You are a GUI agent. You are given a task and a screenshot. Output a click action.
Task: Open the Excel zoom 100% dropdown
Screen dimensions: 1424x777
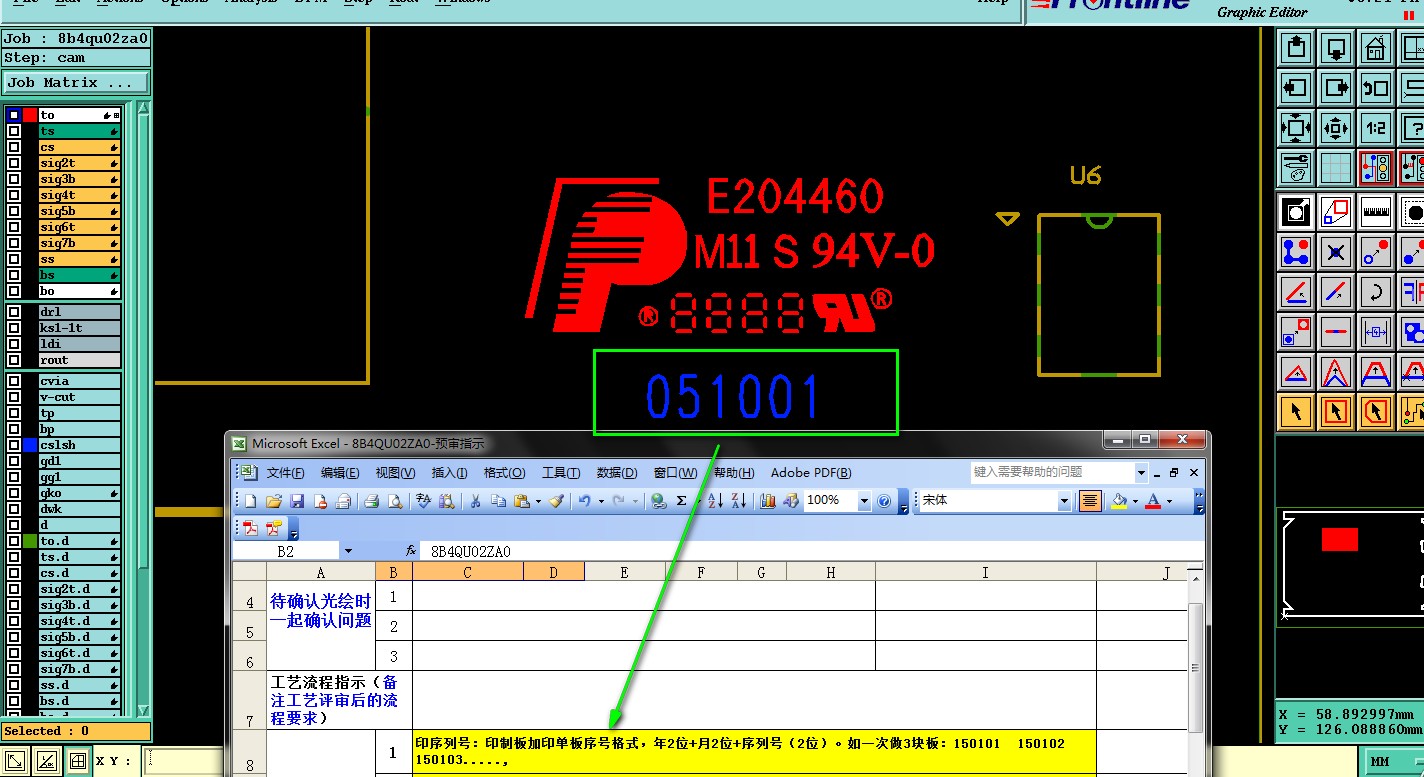pos(864,501)
